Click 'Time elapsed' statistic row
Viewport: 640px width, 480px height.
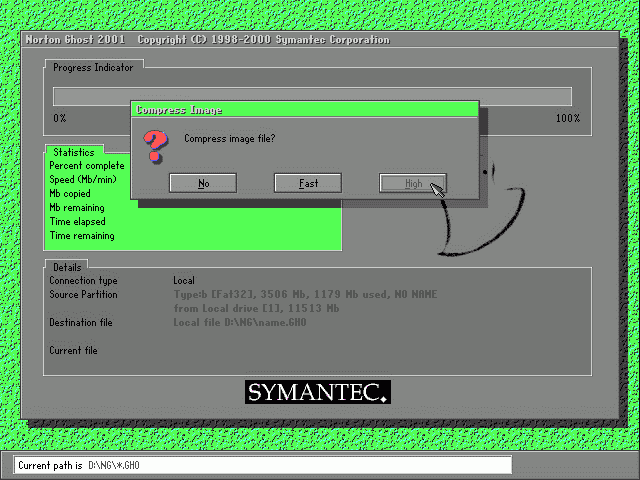pyautogui.click(x=78, y=221)
